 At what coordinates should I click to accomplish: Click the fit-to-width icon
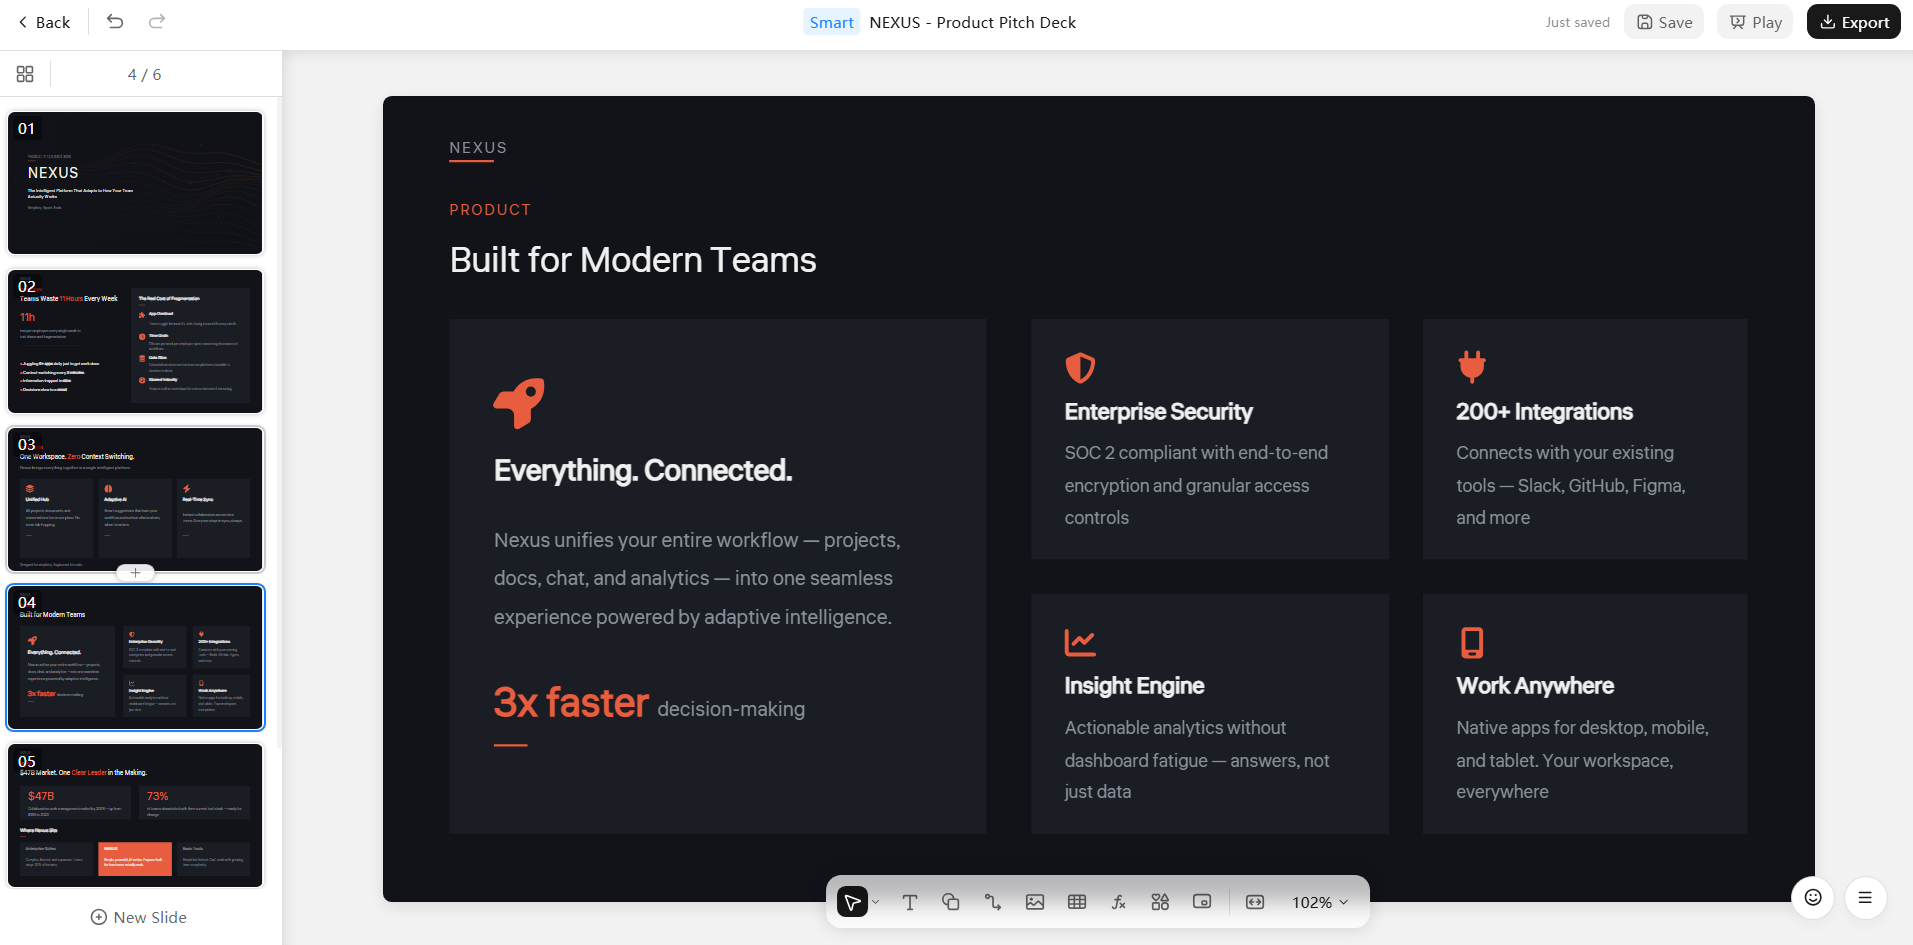tap(1255, 902)
